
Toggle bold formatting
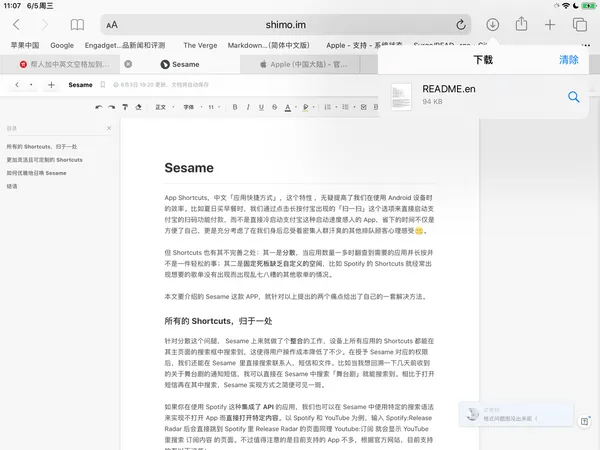click(235, 107)
